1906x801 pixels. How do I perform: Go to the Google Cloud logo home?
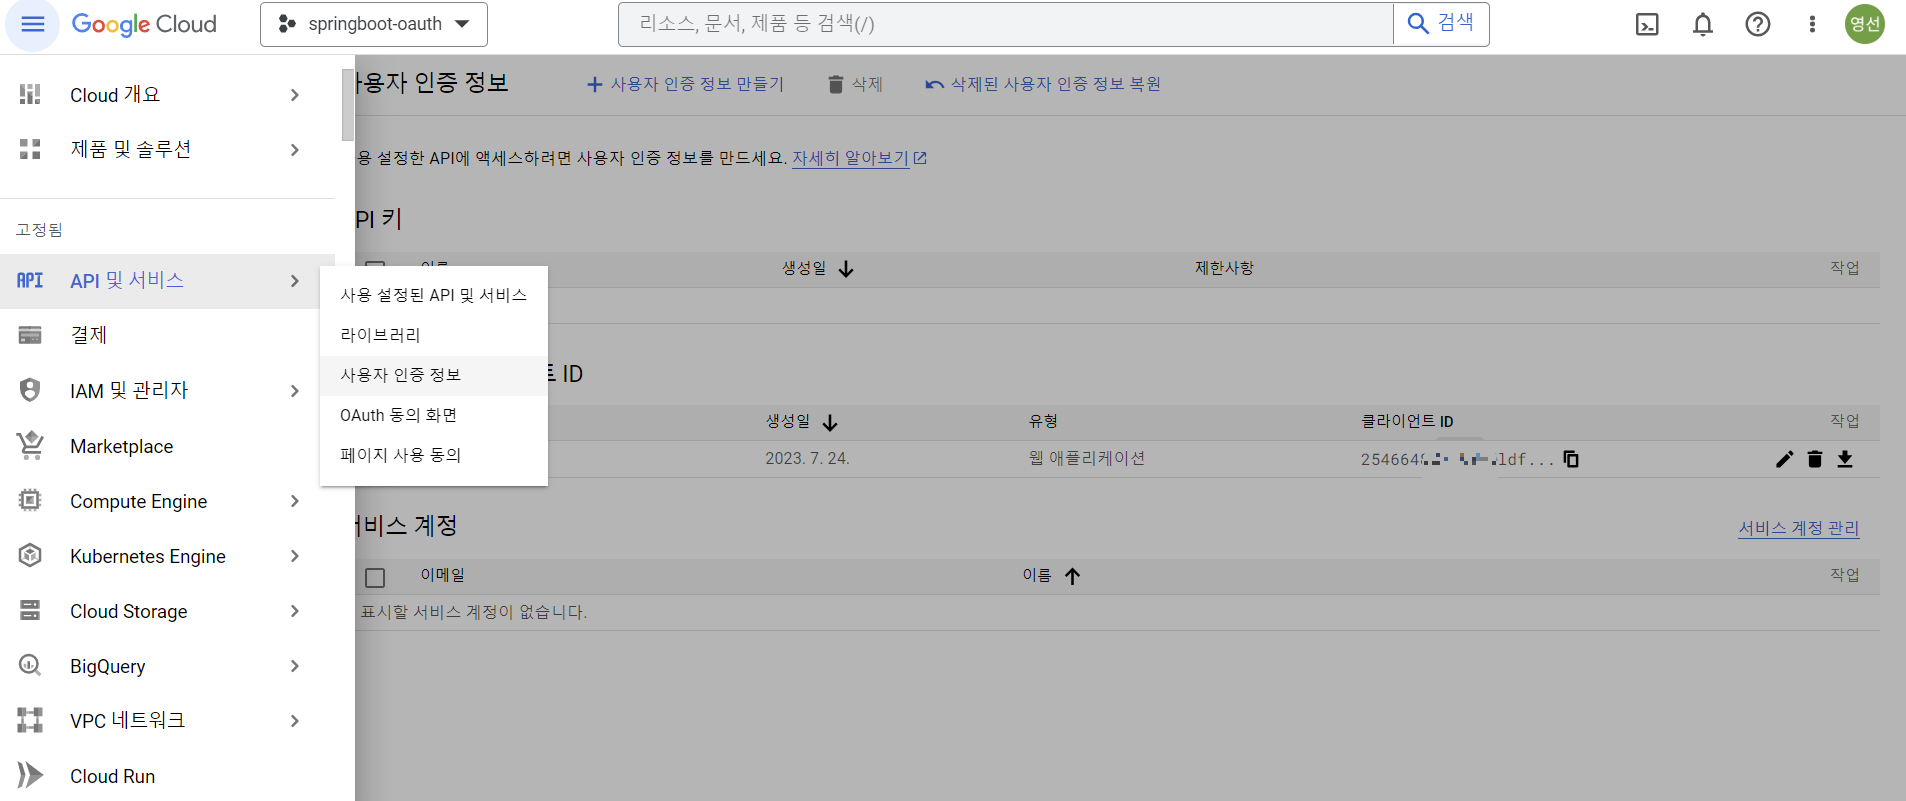[144, 24]
